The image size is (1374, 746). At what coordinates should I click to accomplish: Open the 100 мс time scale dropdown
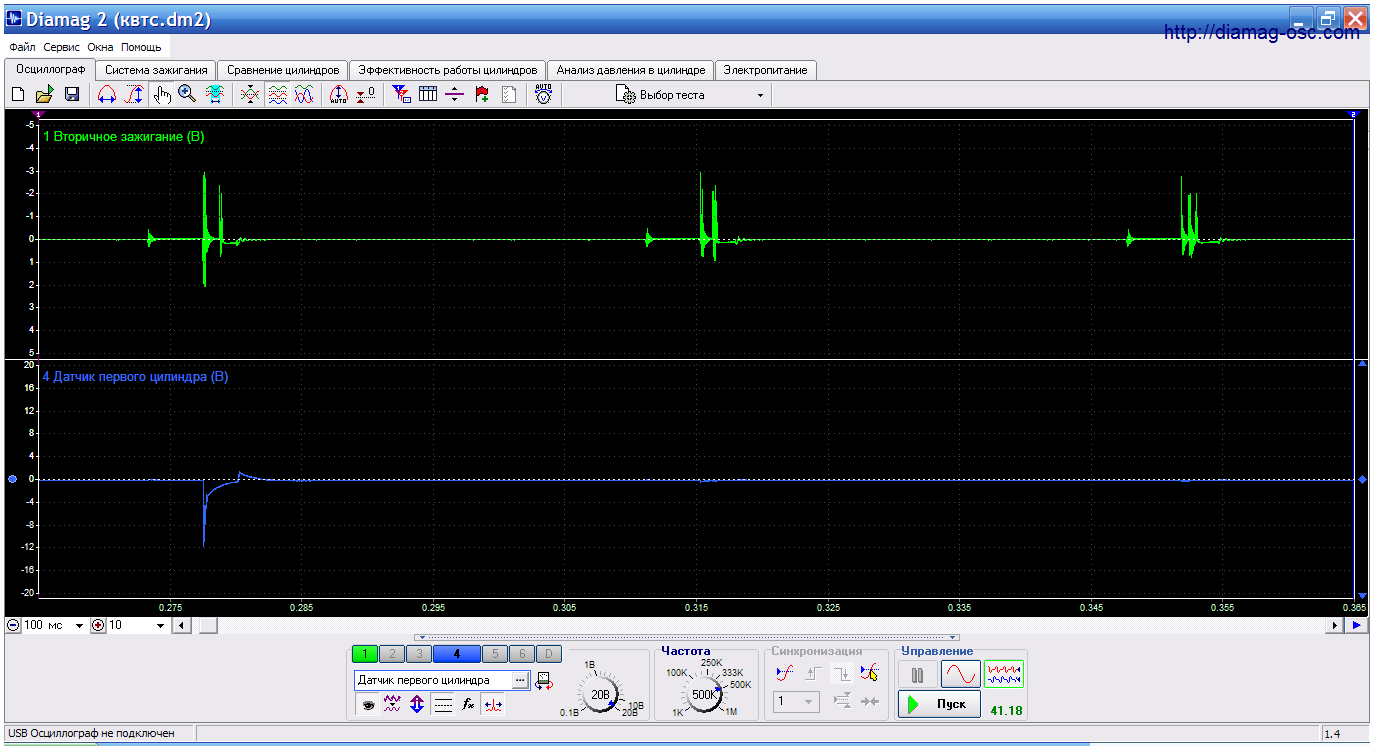pos(80,626)
